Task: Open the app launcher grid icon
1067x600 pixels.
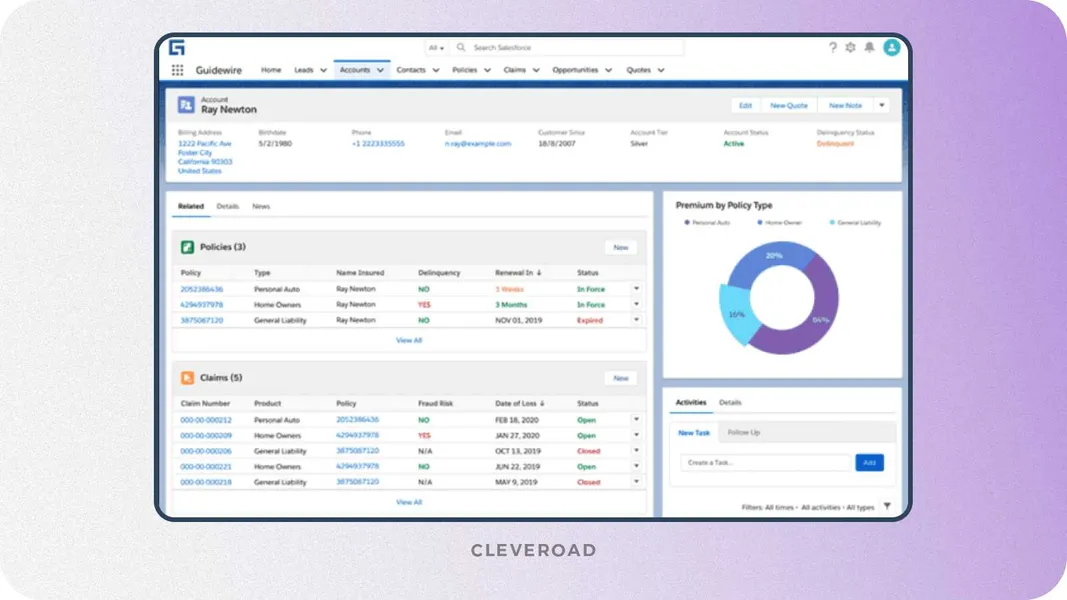Action: click(178, 70)
